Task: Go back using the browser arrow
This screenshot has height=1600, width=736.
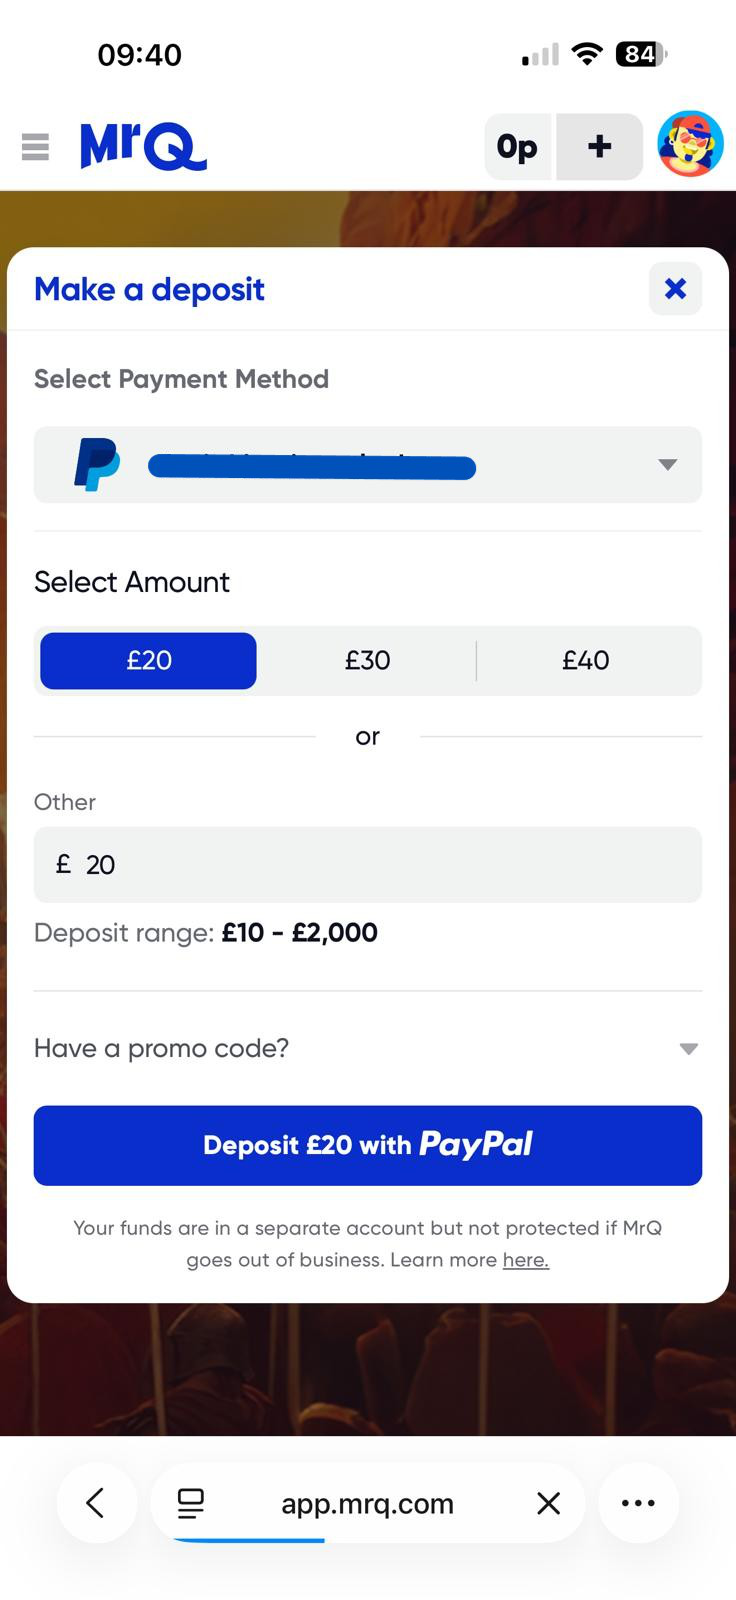Action: [96, 1503]
